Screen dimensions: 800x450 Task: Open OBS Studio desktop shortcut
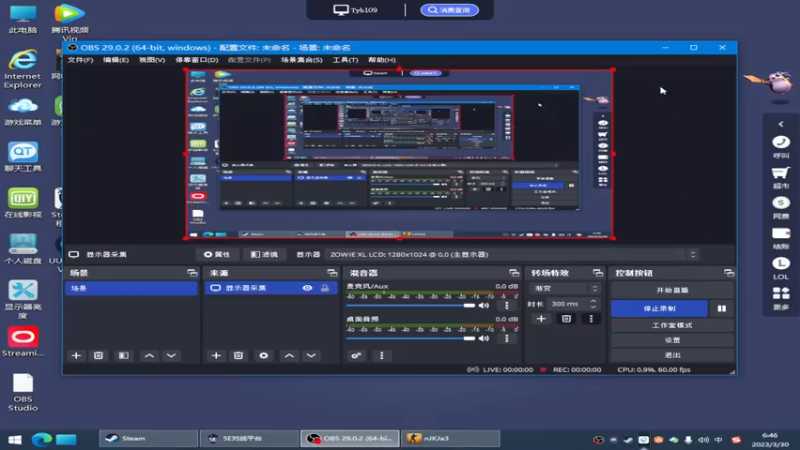click(x=23, y=392)
